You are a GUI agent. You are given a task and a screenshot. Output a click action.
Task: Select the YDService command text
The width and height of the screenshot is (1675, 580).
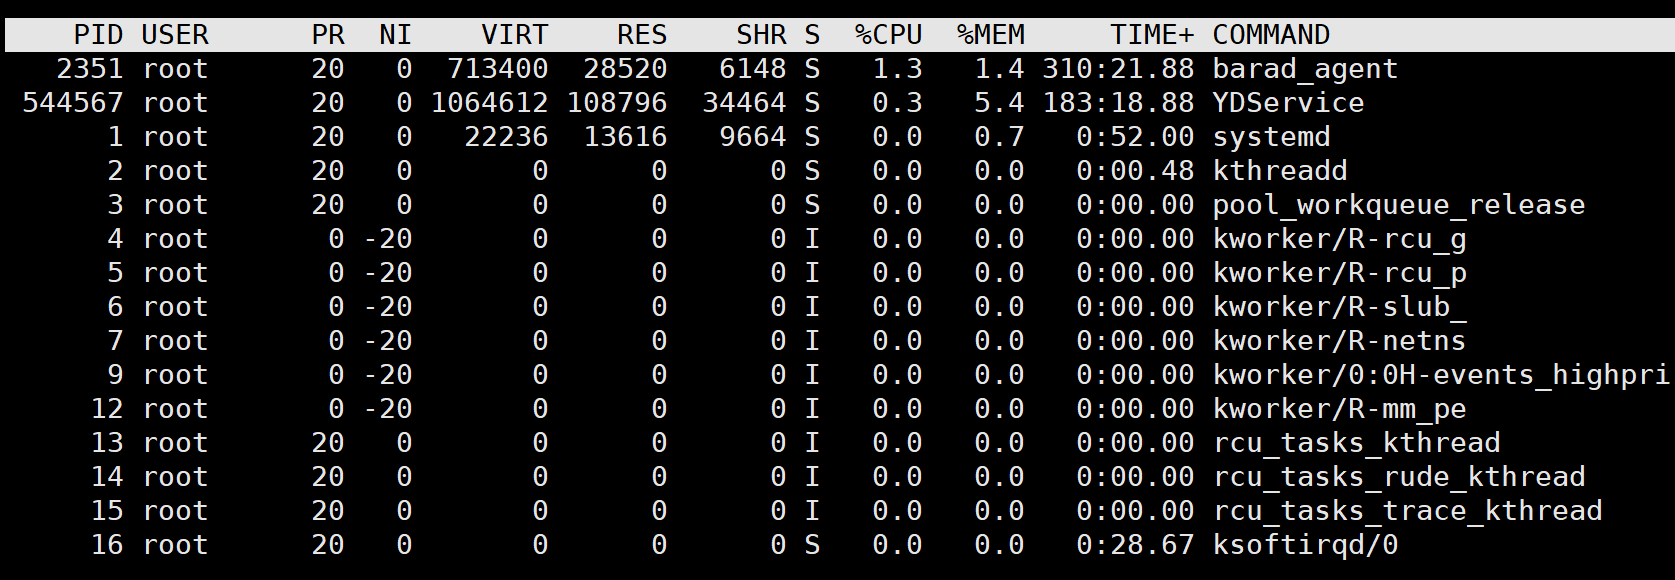[x=1288, y=103]
